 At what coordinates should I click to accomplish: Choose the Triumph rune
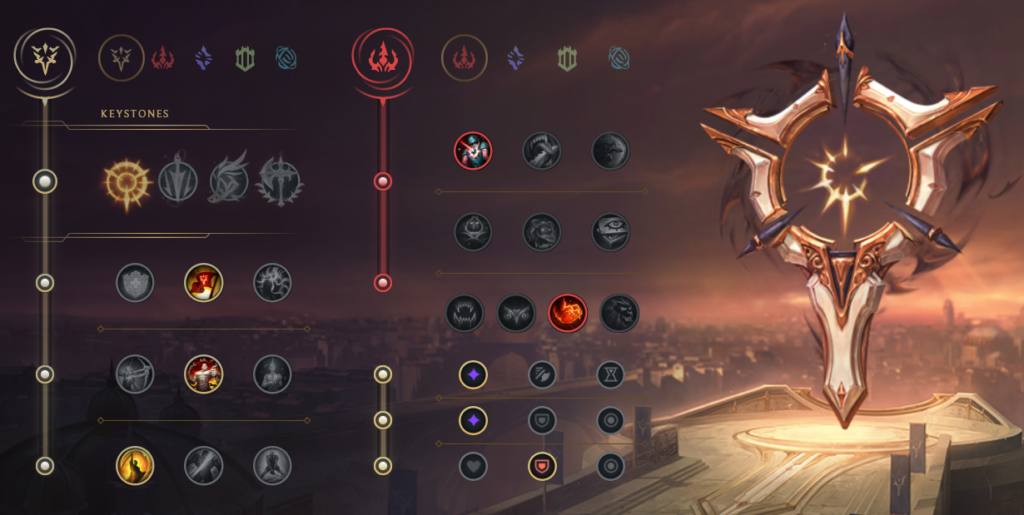[x=204, y=283]
